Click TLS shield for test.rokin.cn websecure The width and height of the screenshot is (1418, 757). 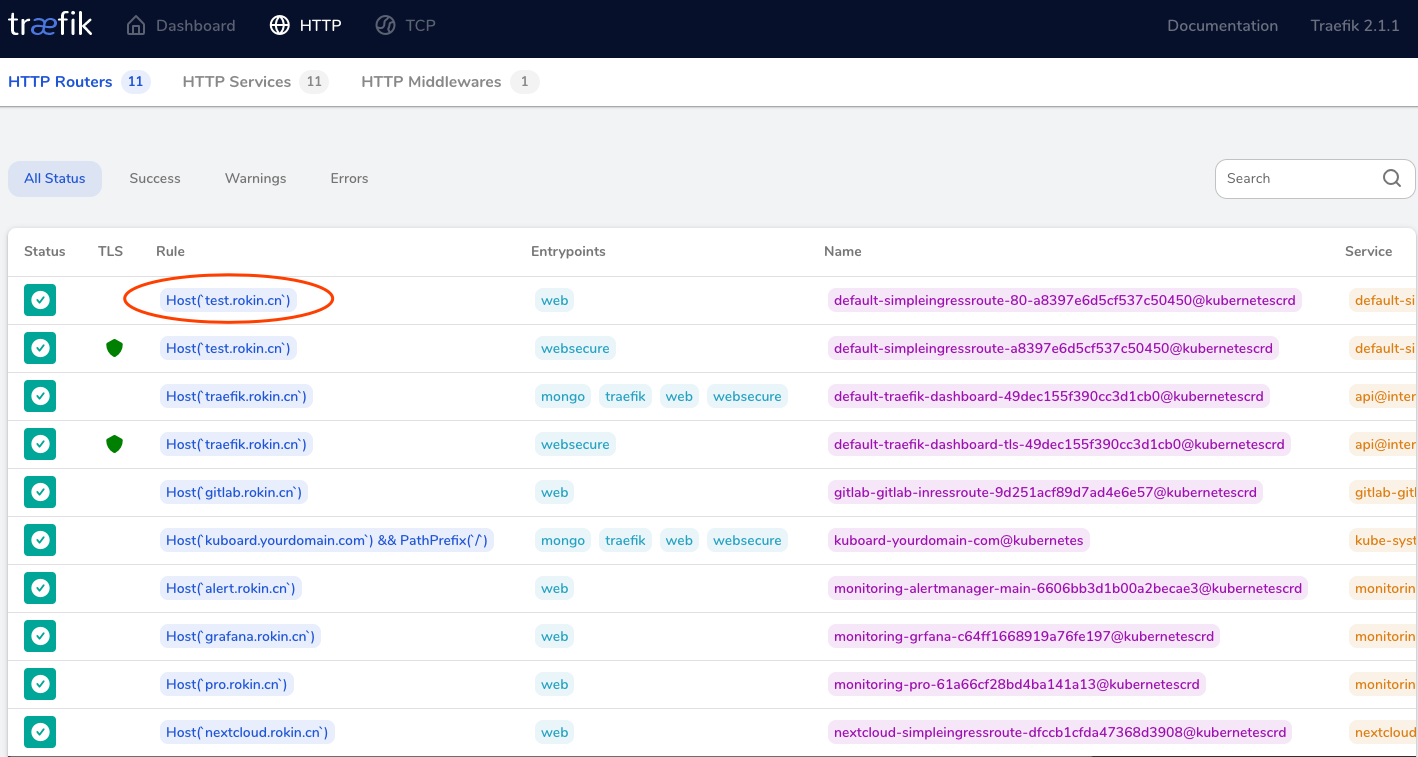[x=115, y=348]
